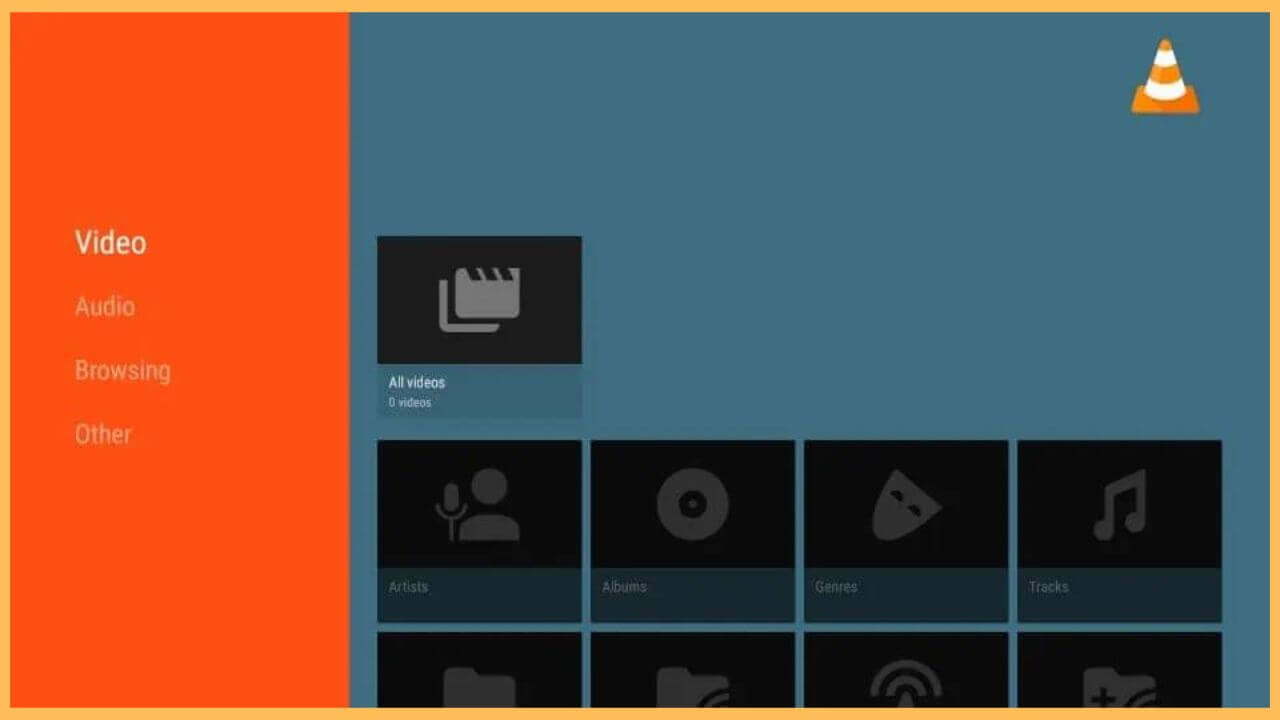Click the network folder icon in bottom row
This screenshot has width=1280, height=720.
pos(692,688)
